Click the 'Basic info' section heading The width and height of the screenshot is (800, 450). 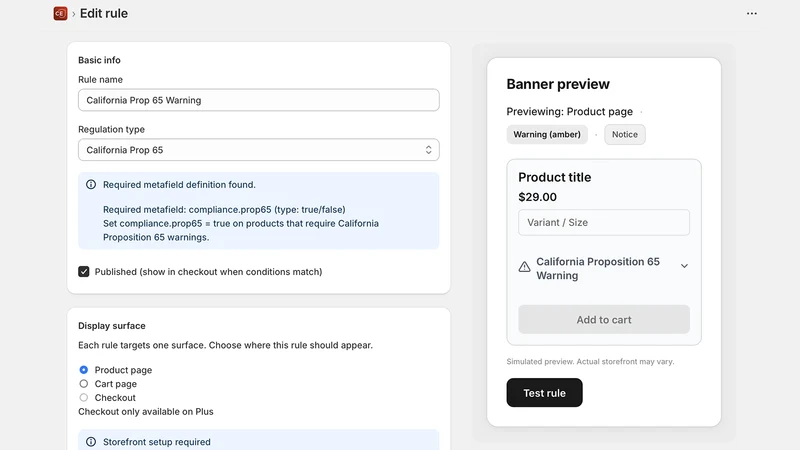pyautogui.click(x=99, y=60)
